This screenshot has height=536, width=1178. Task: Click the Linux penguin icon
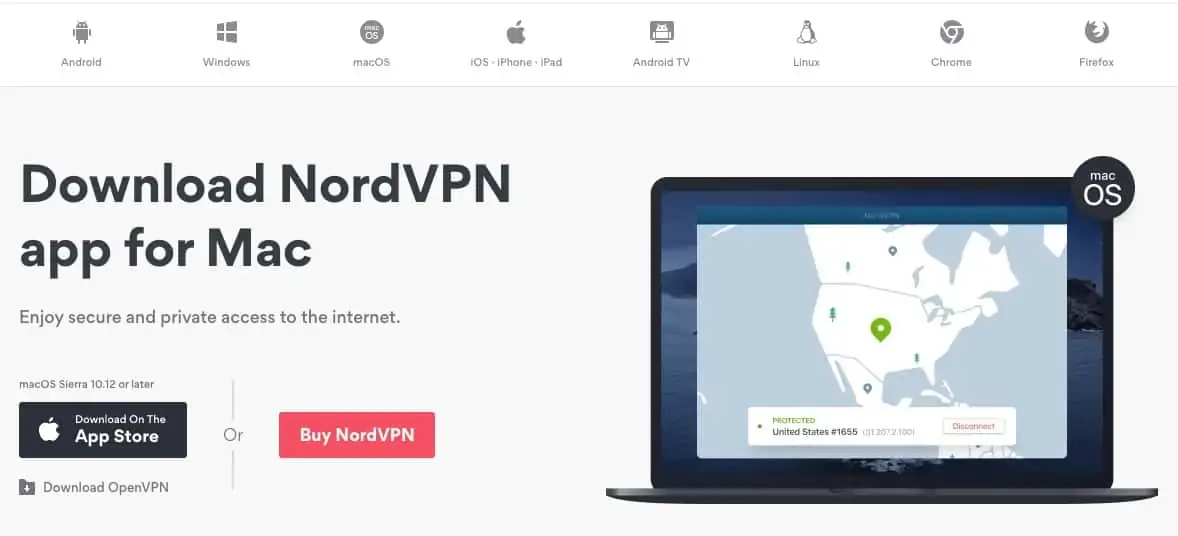(x=806, y=32)
